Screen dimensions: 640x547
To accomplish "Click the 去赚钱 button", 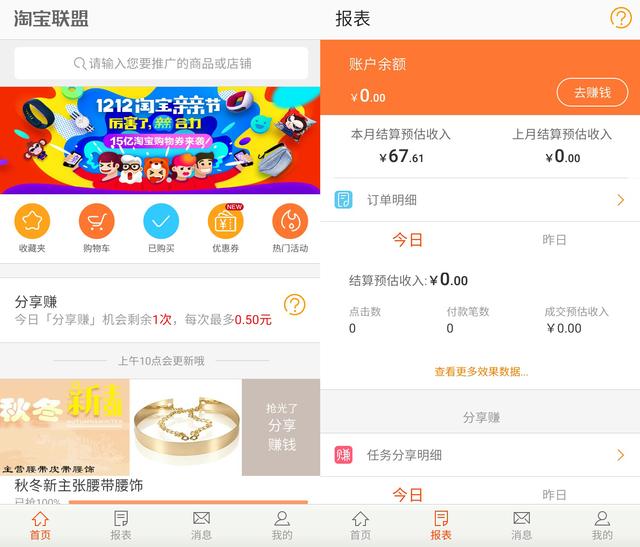I will click(592, 92).
